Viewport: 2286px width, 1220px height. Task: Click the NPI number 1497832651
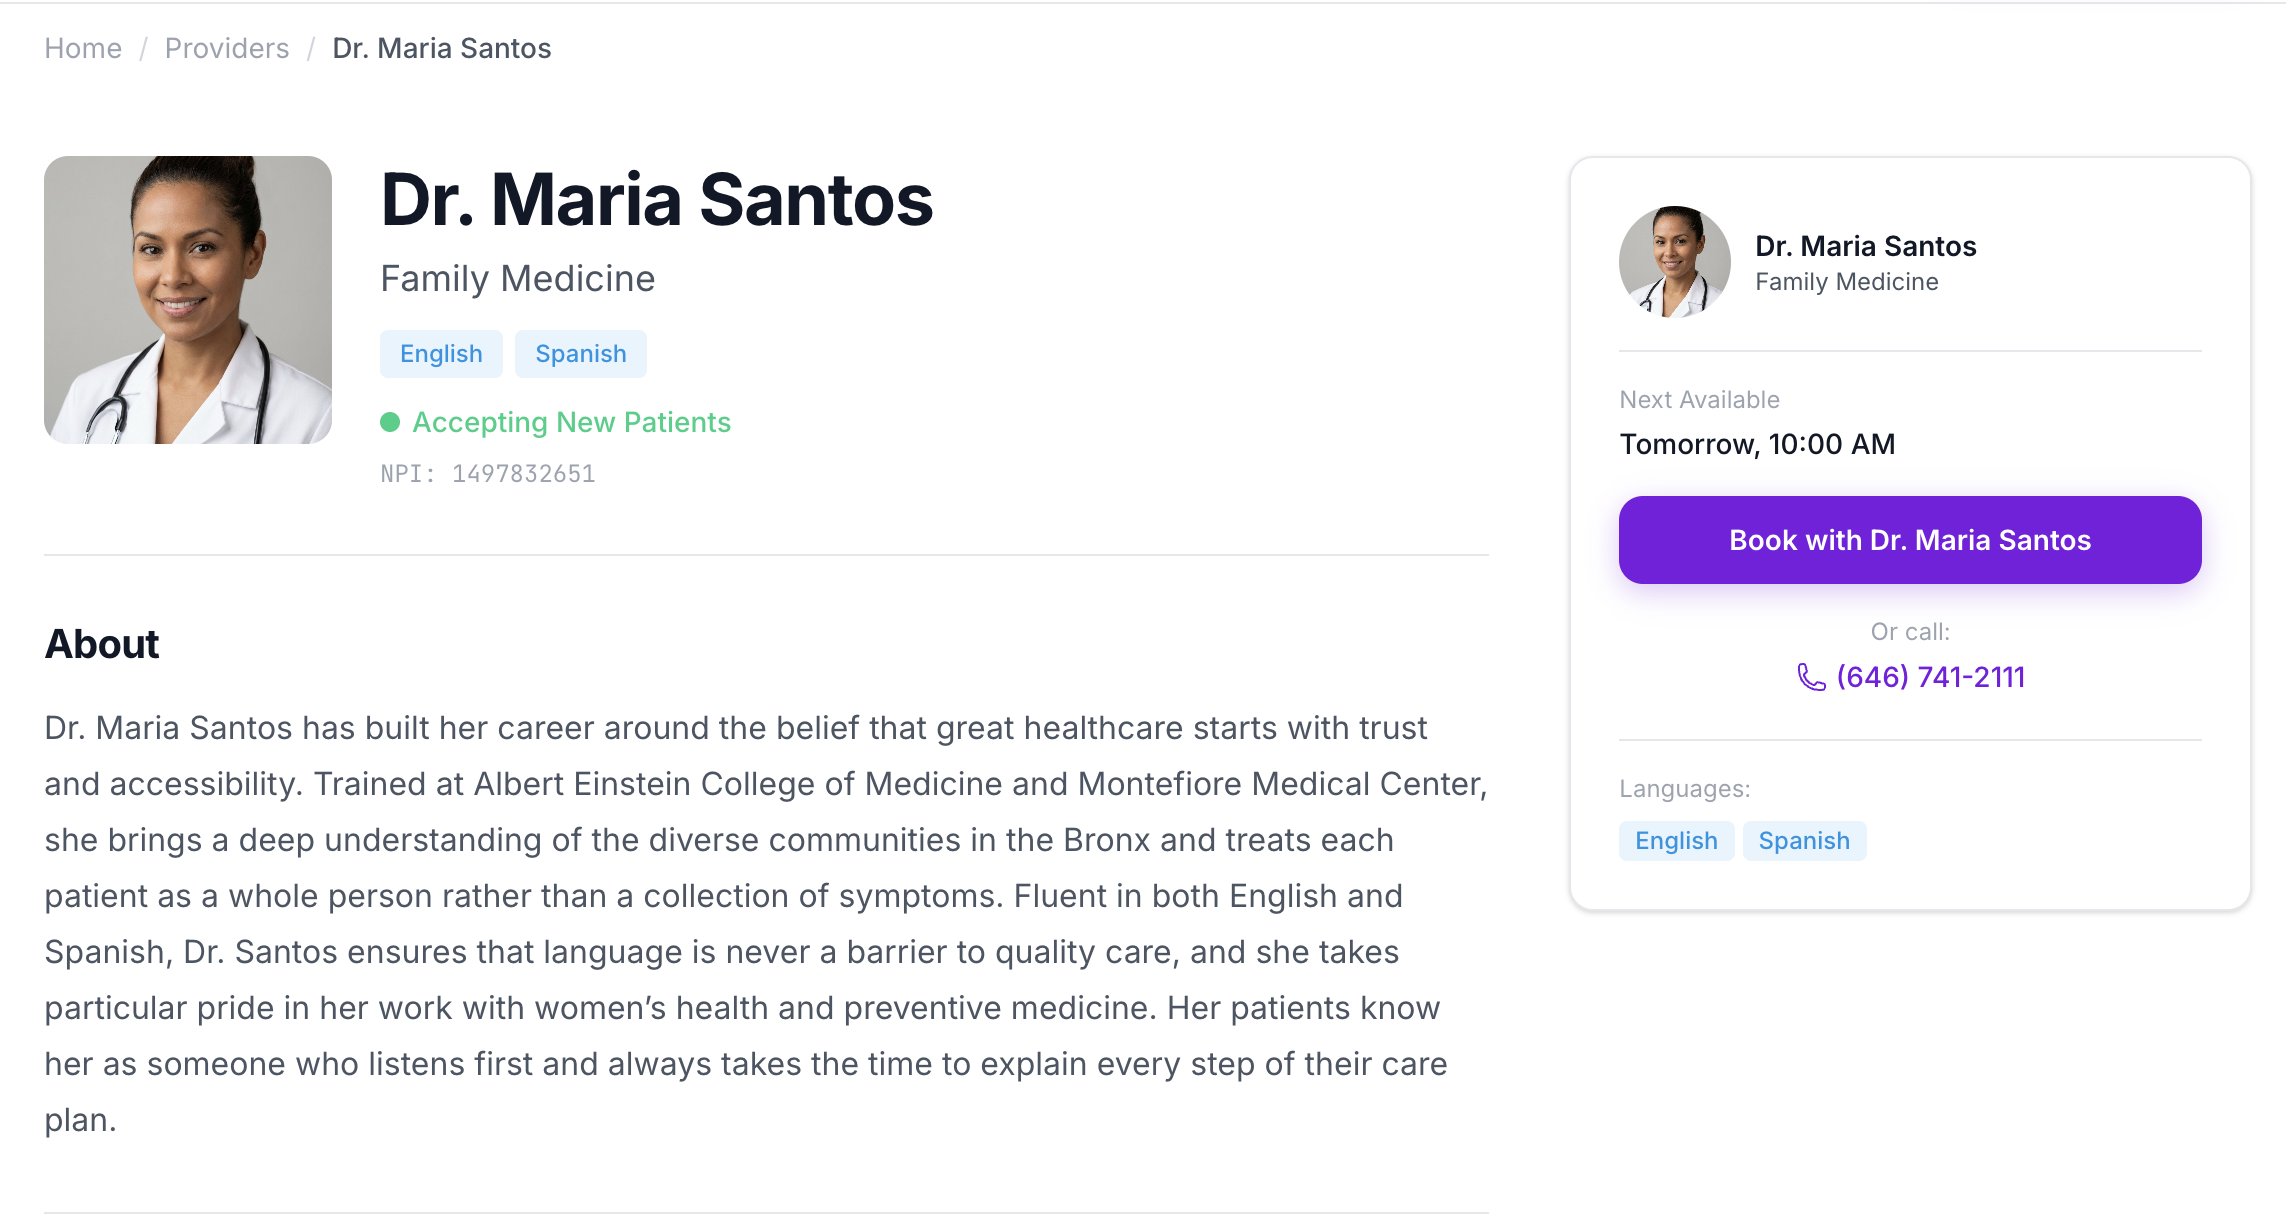click(x=523, y=474)
